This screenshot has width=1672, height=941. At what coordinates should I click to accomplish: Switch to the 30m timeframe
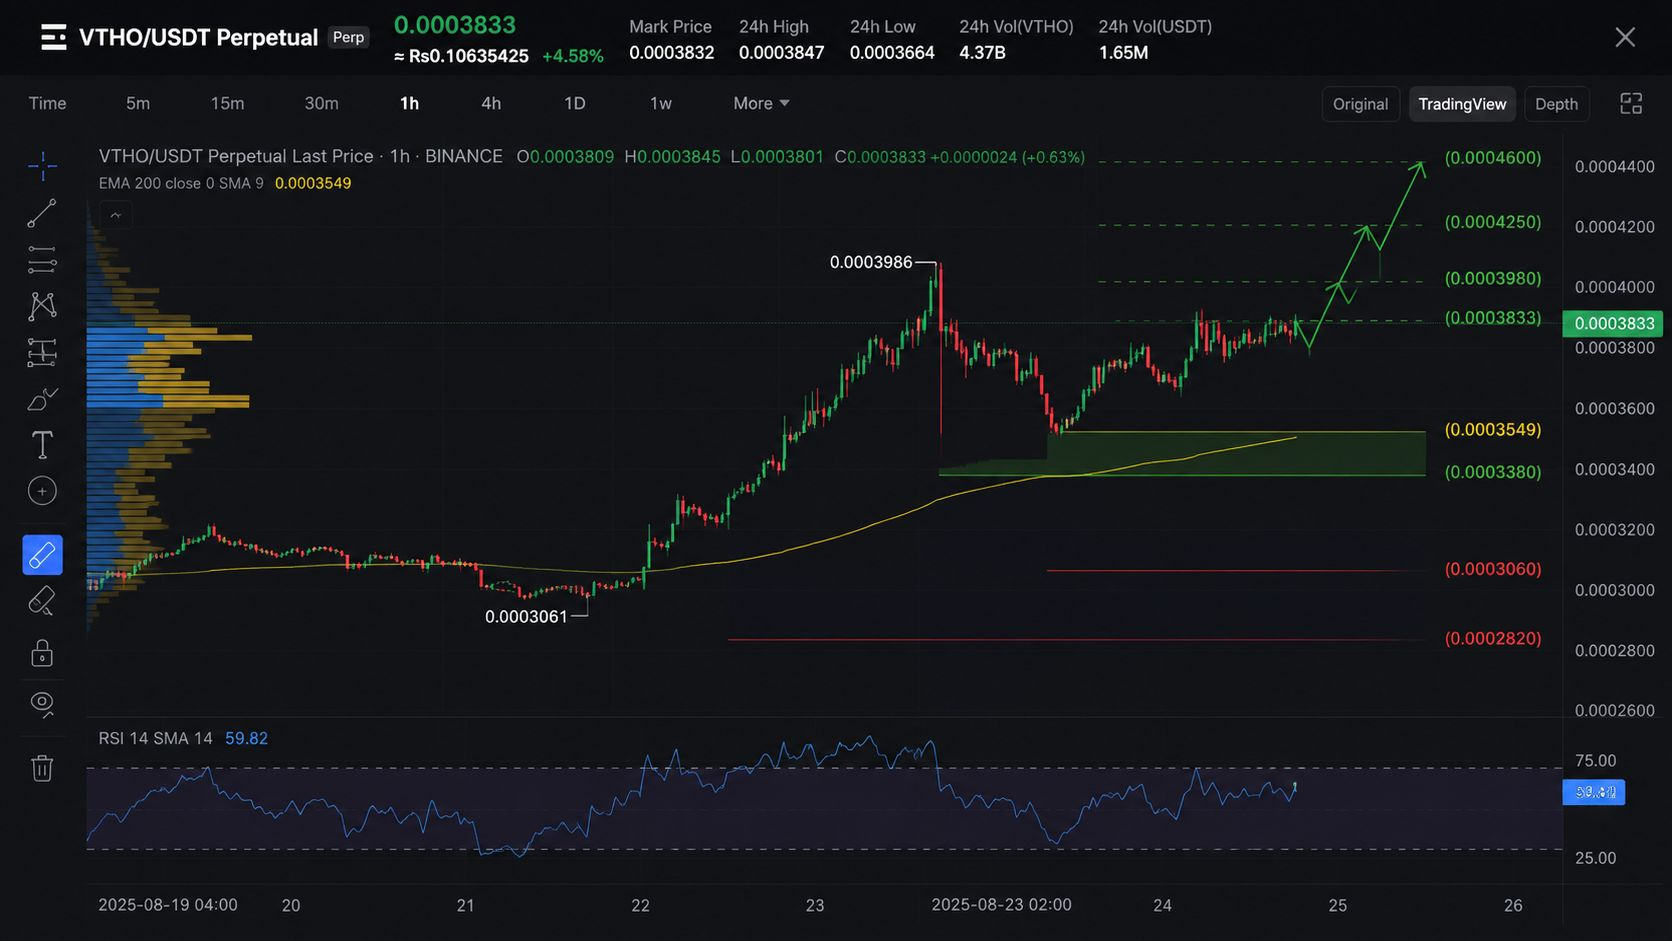coord(321,103)
